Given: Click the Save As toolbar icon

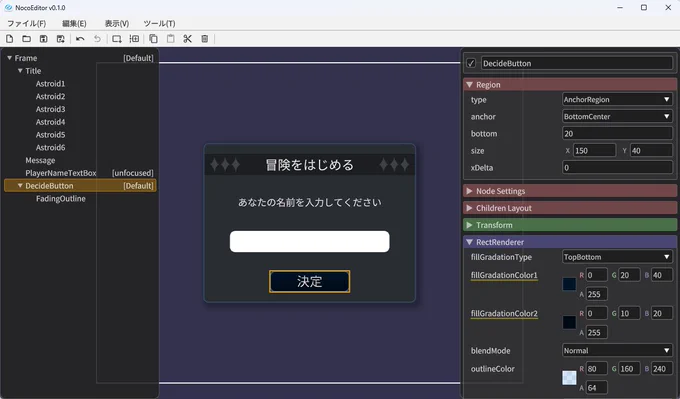Looking at the screenshot, I should 61,39.
